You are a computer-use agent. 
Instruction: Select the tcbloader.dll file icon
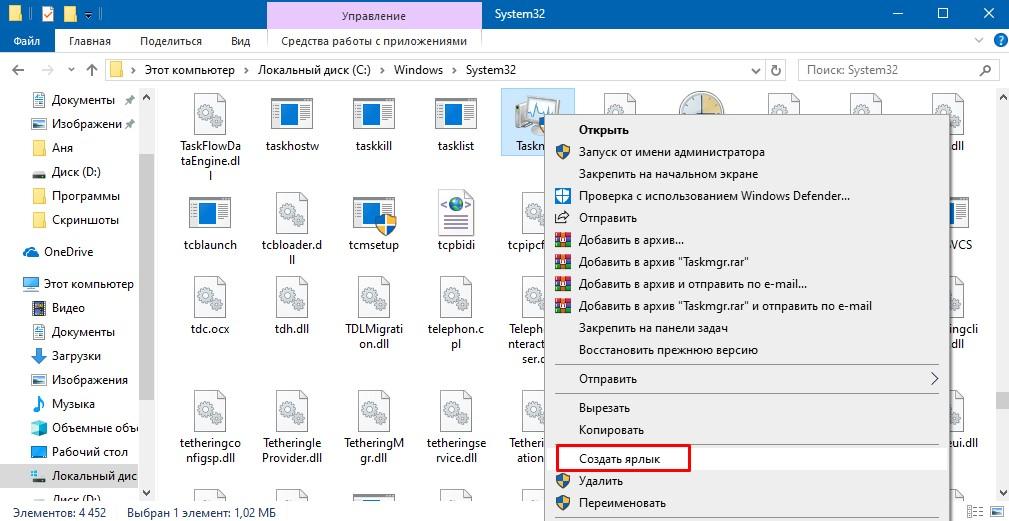point(292,213)
